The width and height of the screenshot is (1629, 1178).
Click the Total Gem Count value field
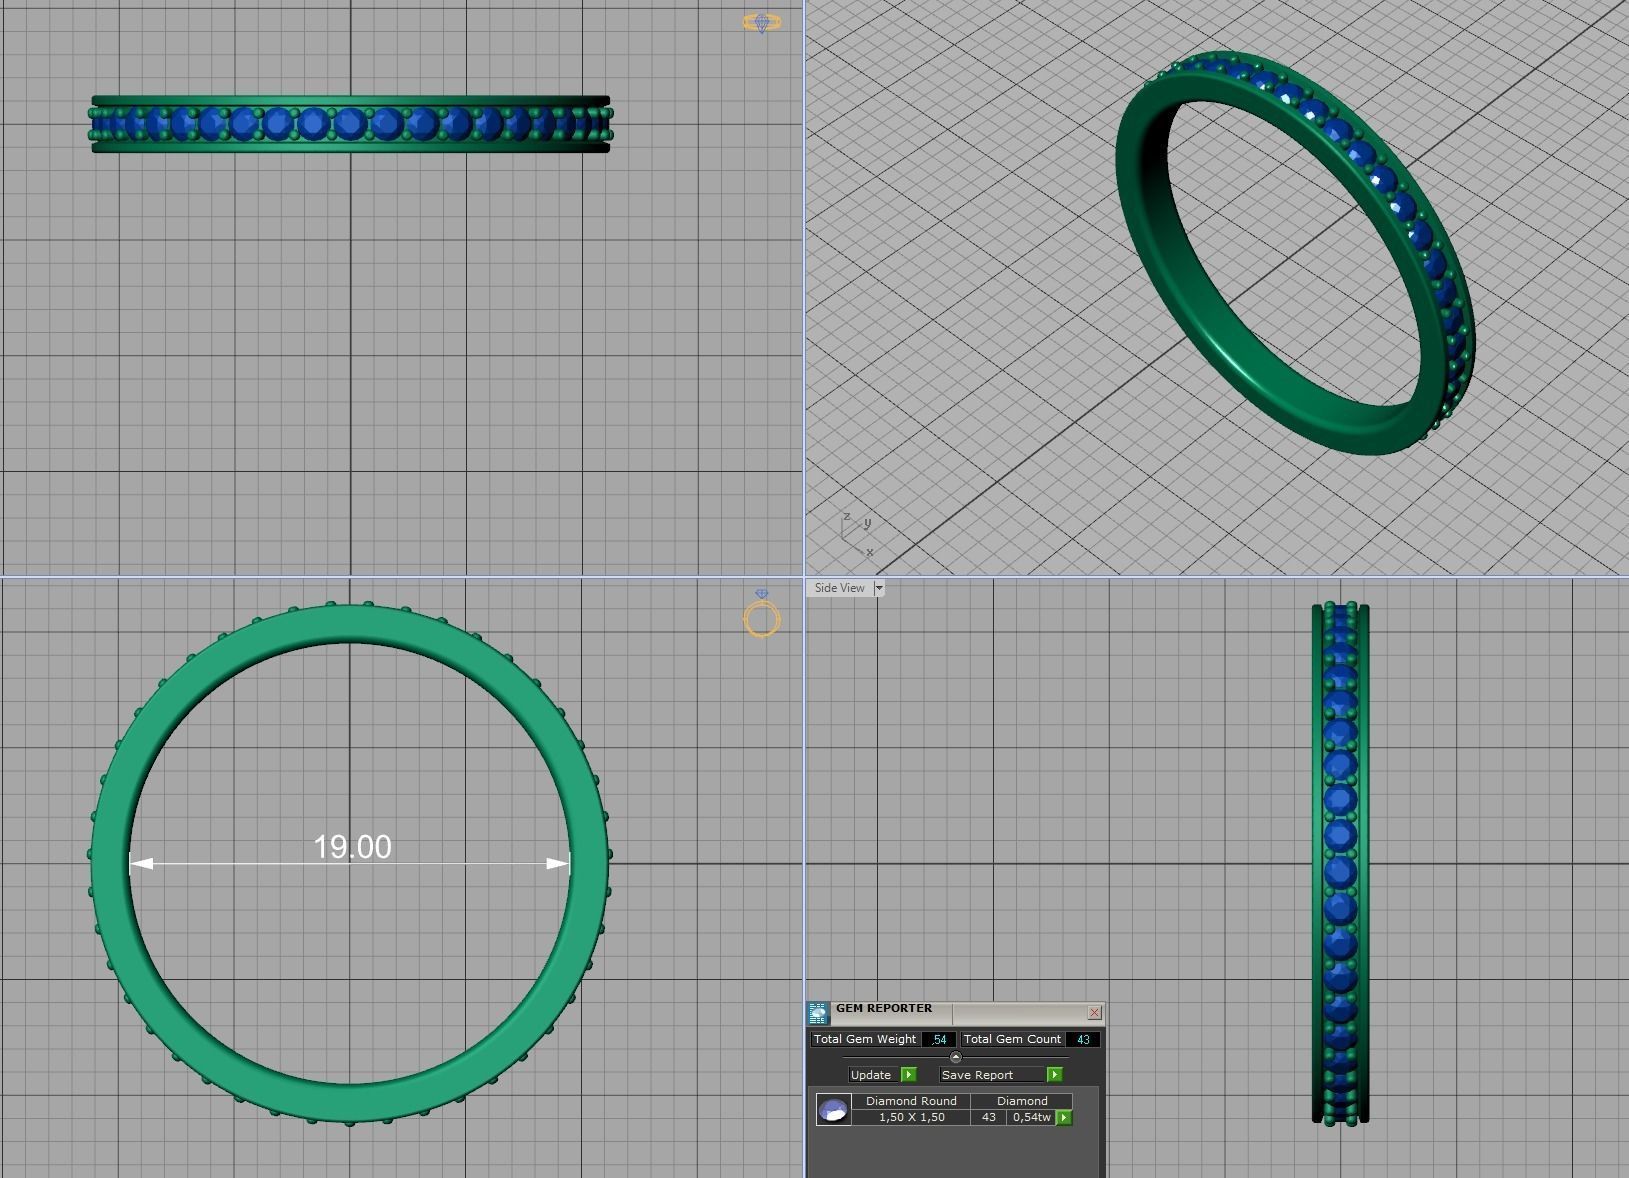tap(1083, 1039)
